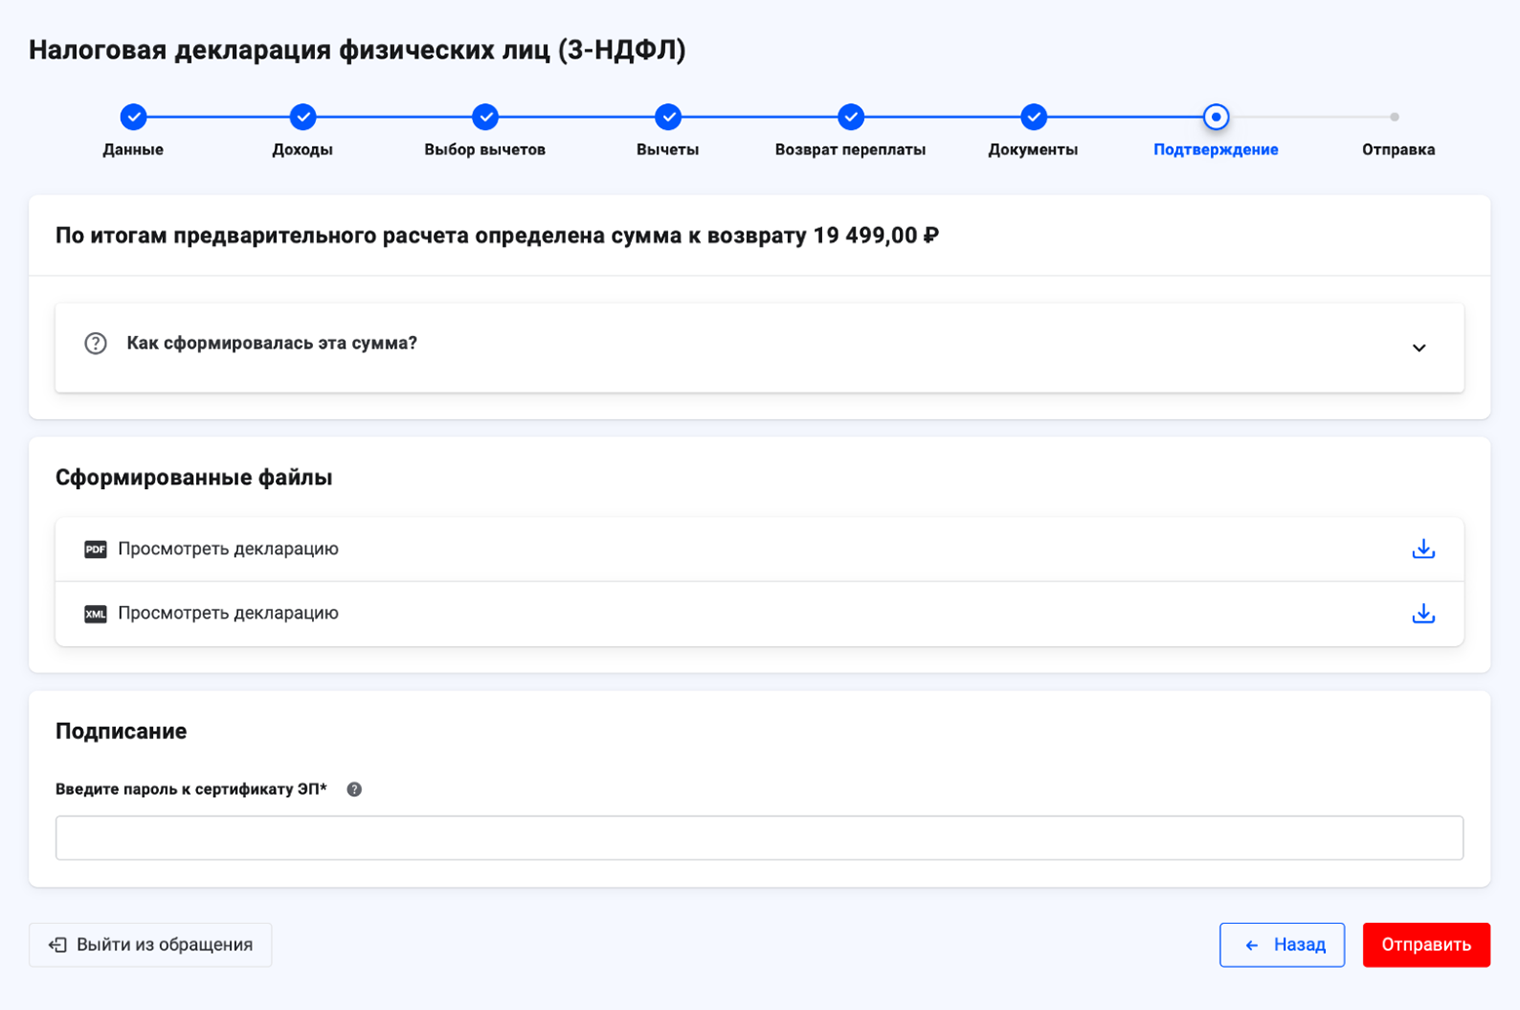Select the active 'Подтверждение' step radio marker

pyautogui.click(x=1216, y=116)
